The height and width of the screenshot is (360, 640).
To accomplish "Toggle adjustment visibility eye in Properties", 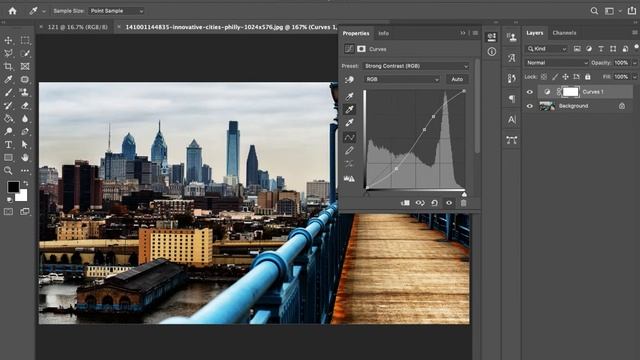I will point(449,203).
